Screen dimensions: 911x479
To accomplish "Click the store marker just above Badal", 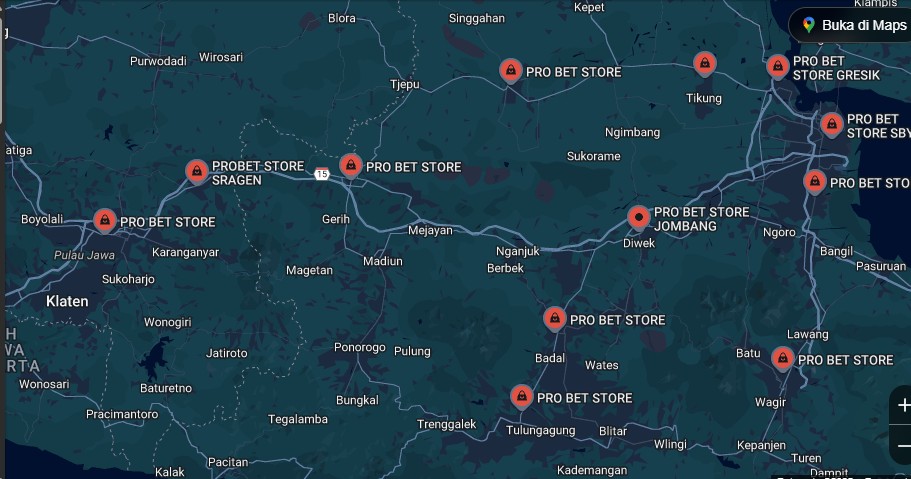I will point(554,318).
